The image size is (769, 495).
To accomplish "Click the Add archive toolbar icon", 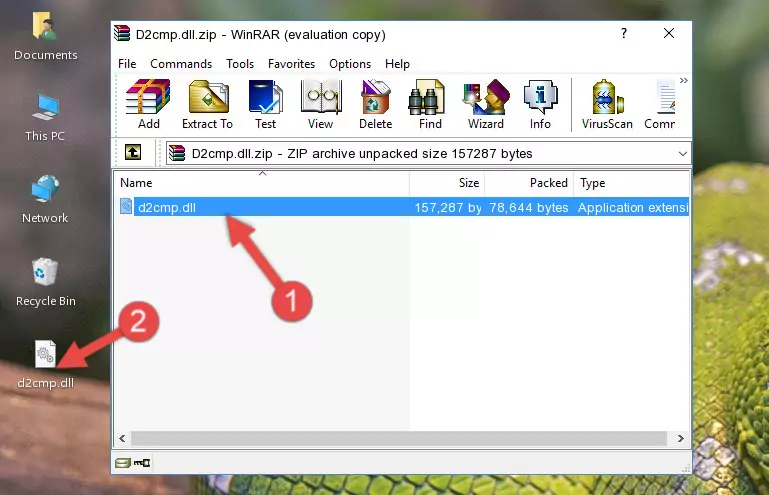I will (148, 104).
